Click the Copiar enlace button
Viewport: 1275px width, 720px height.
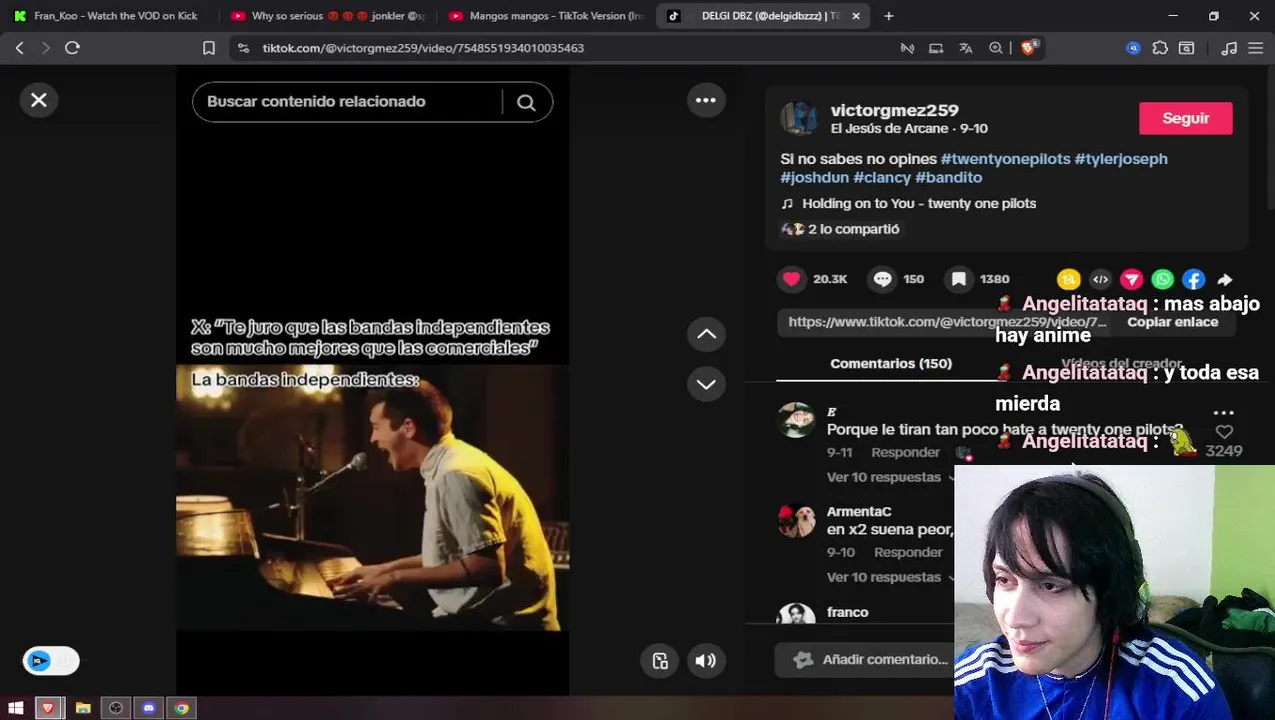point(1172,322)
